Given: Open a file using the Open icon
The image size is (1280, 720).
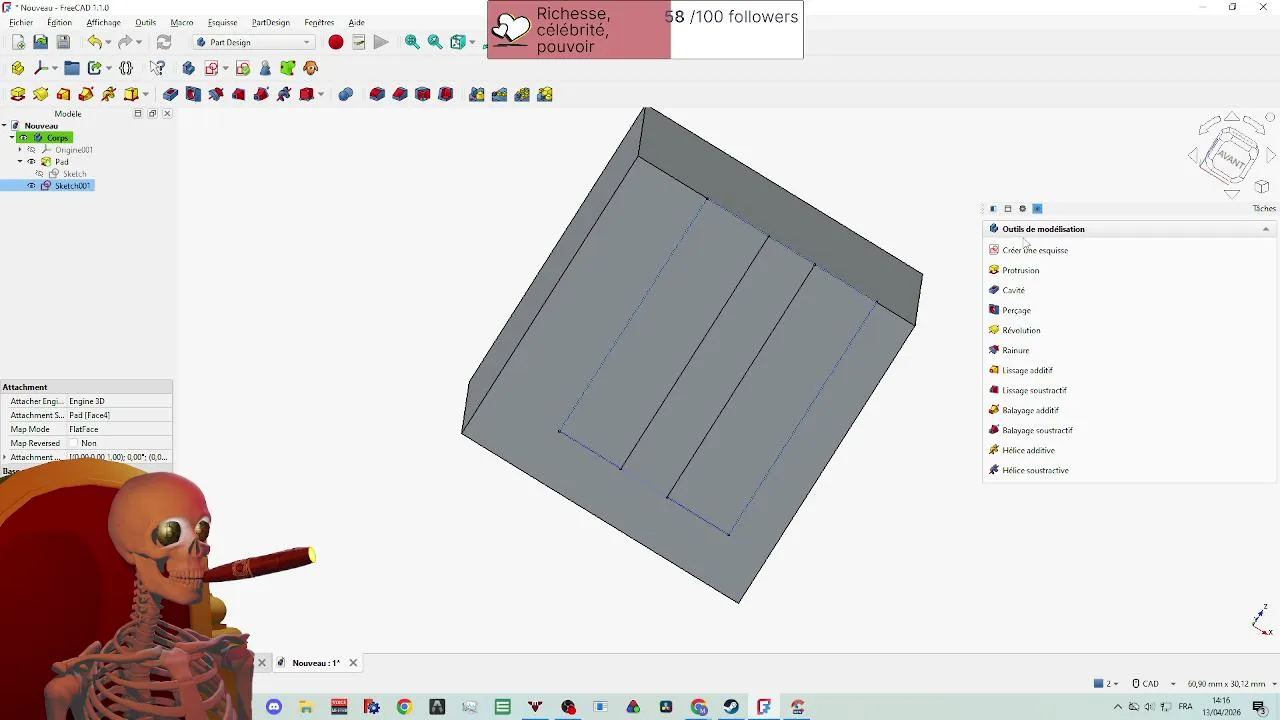Looking at the screenshot, I should pos(40,42).
